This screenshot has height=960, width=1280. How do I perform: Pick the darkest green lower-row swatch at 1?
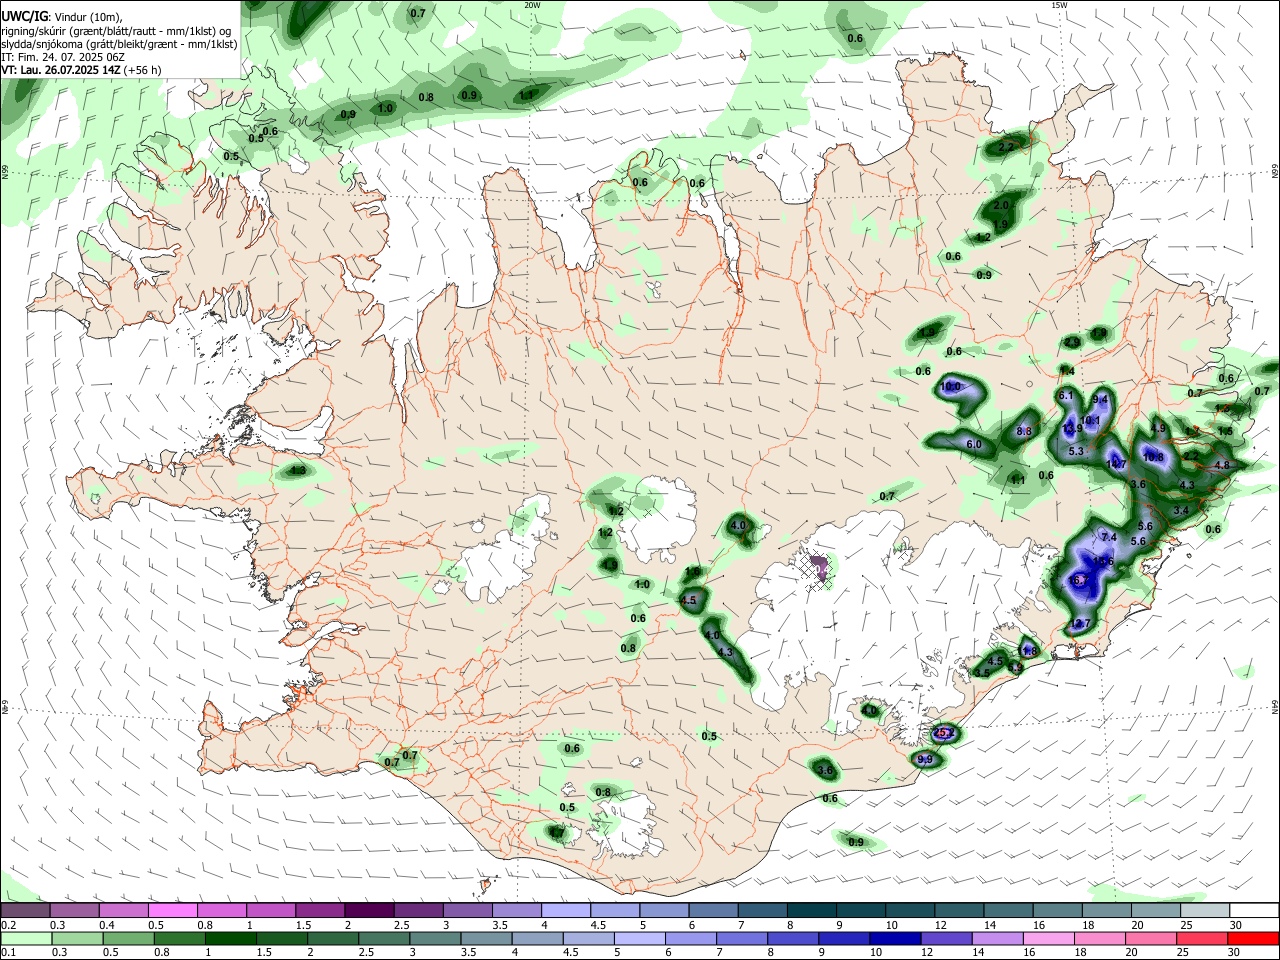(230, 938)
